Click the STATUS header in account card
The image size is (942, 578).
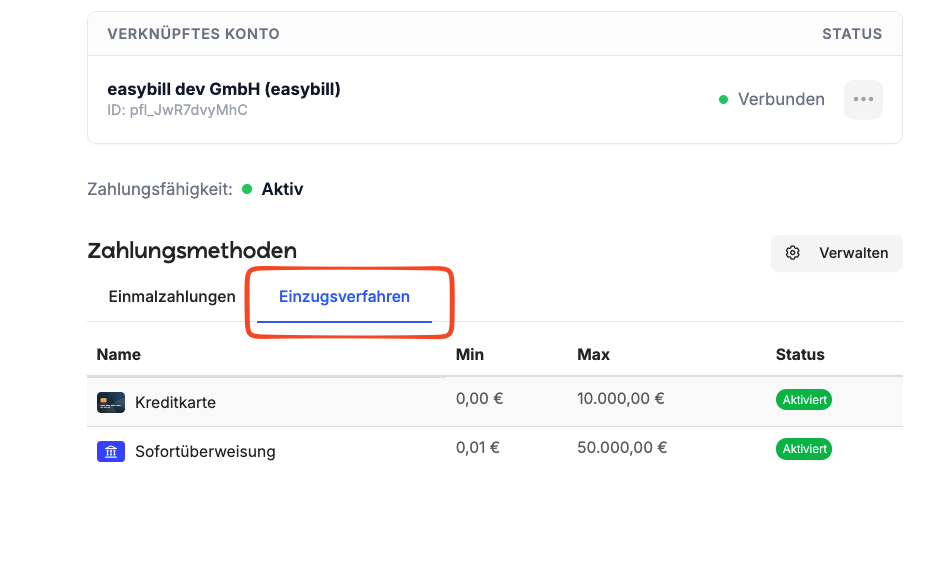click(852, 34)
